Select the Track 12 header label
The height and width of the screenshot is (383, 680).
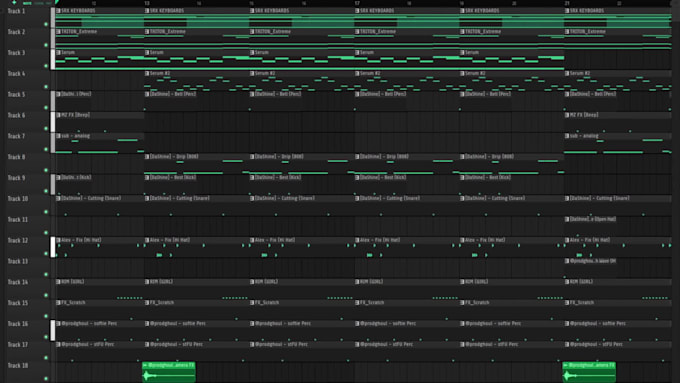(17, 240)
